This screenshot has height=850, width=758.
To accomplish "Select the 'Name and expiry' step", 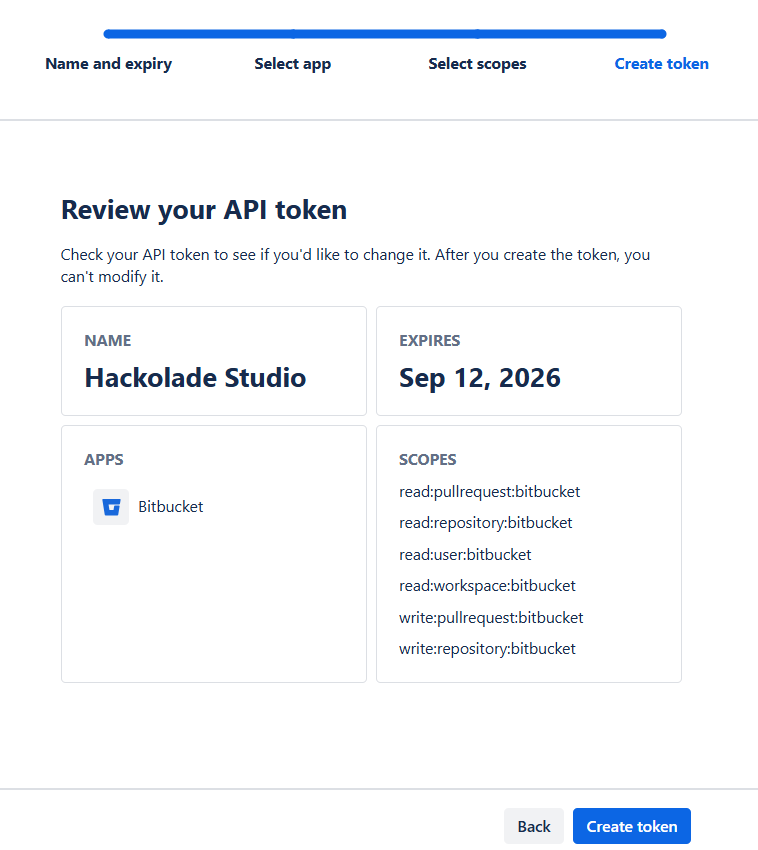I will (x=108, y=64).
